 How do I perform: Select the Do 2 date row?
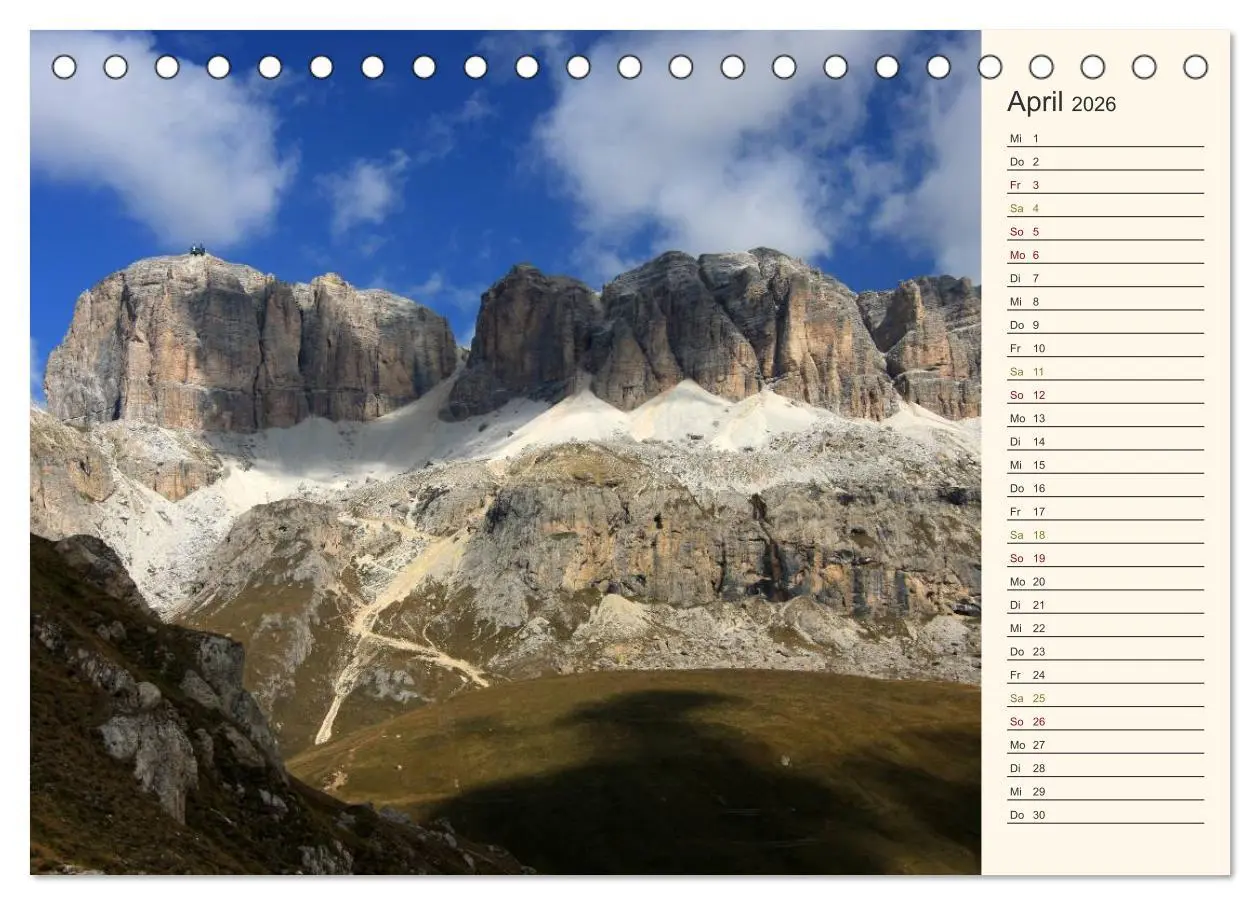[x=1105, y=161]
